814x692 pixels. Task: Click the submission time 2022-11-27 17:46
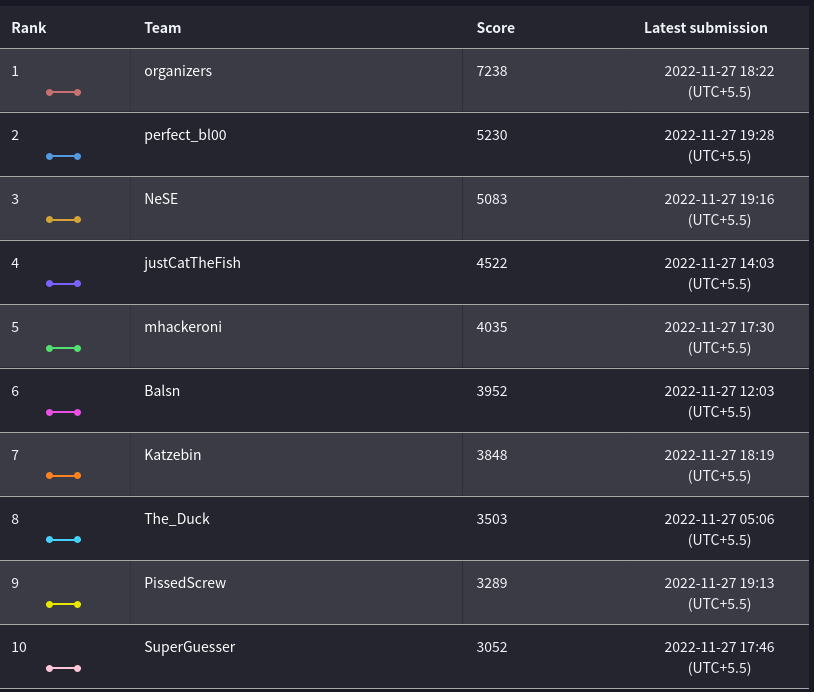pos(719,647)
